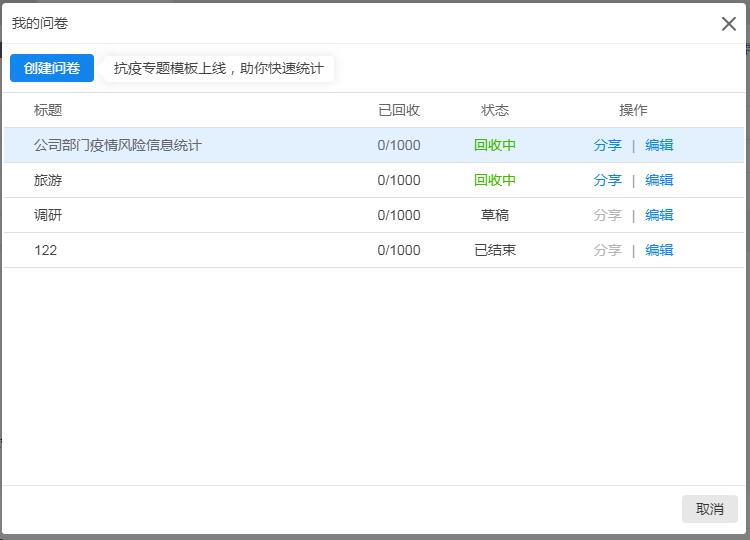
Task: Click 分享 for the 旅游 questionnaire
Action: tap(607, 180)
